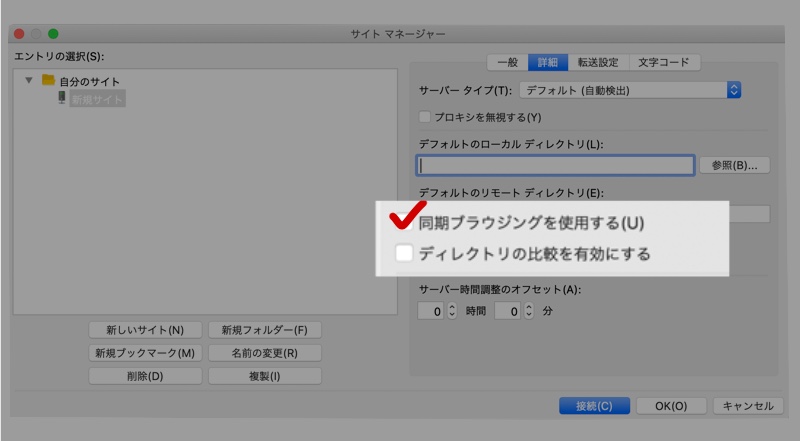
Task: Click the キャンセル button
Action: click(748, 406)
